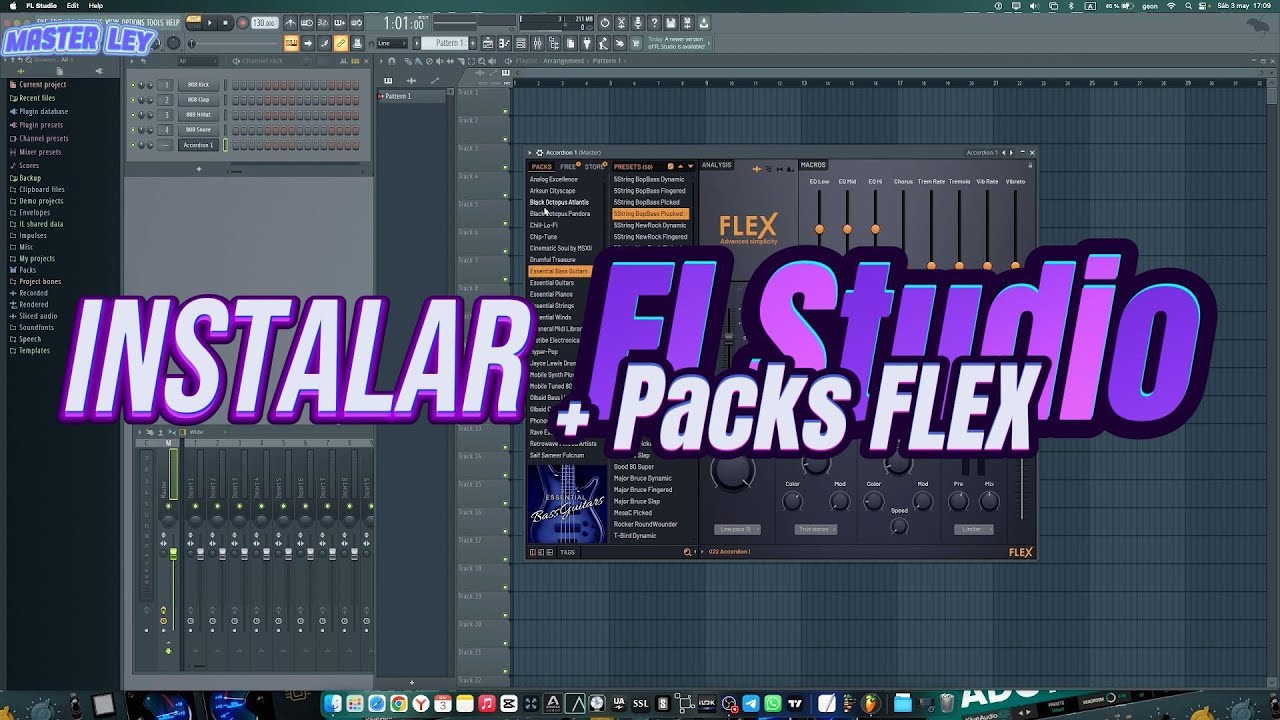Click the magnet snap icon in playlist
Viewport: 1280px width, 720px height.
click(392, 61)
